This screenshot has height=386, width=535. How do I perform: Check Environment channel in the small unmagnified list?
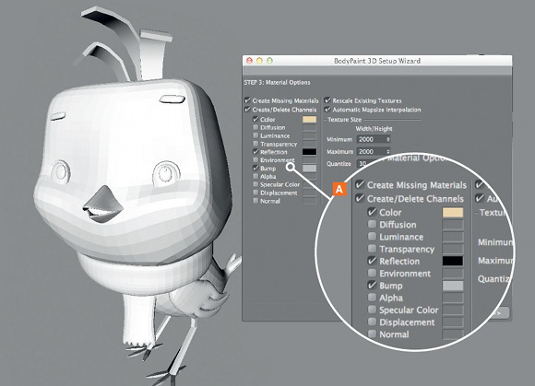tap(255, 160)
